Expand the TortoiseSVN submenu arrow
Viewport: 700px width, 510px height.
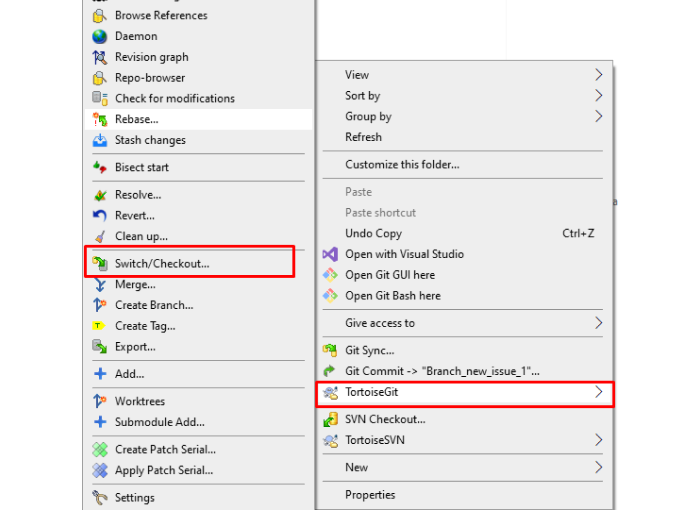click(599, 440)
